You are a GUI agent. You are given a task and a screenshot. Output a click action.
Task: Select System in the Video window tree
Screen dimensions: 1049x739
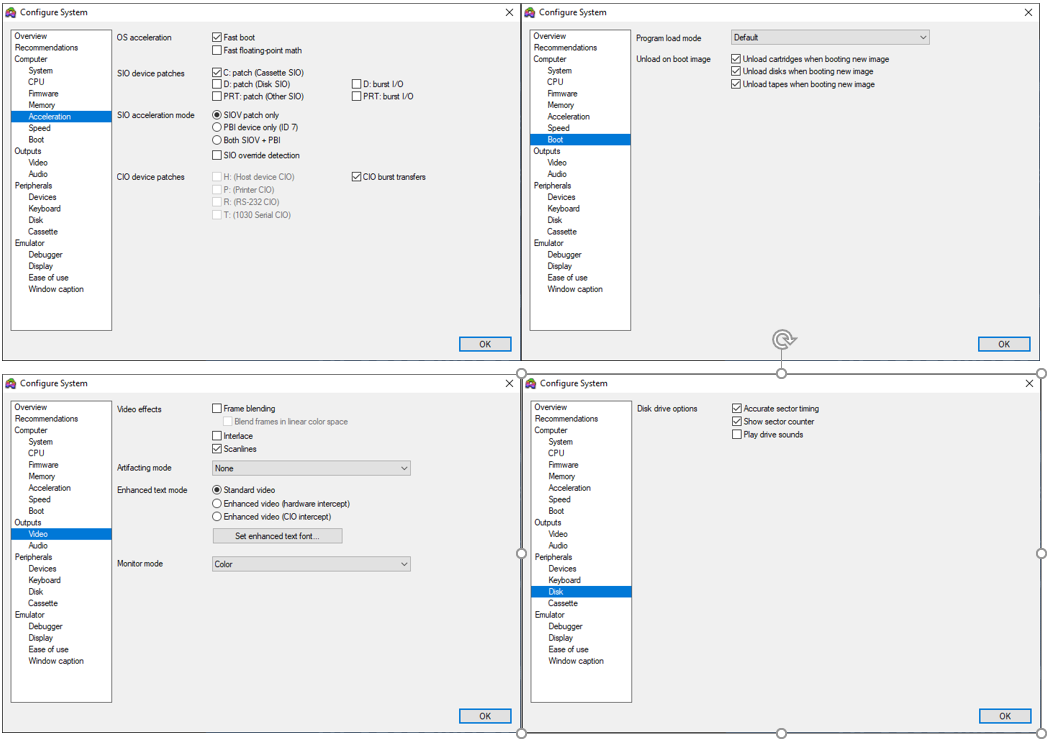pyautogui.click(x=40, y=441)
